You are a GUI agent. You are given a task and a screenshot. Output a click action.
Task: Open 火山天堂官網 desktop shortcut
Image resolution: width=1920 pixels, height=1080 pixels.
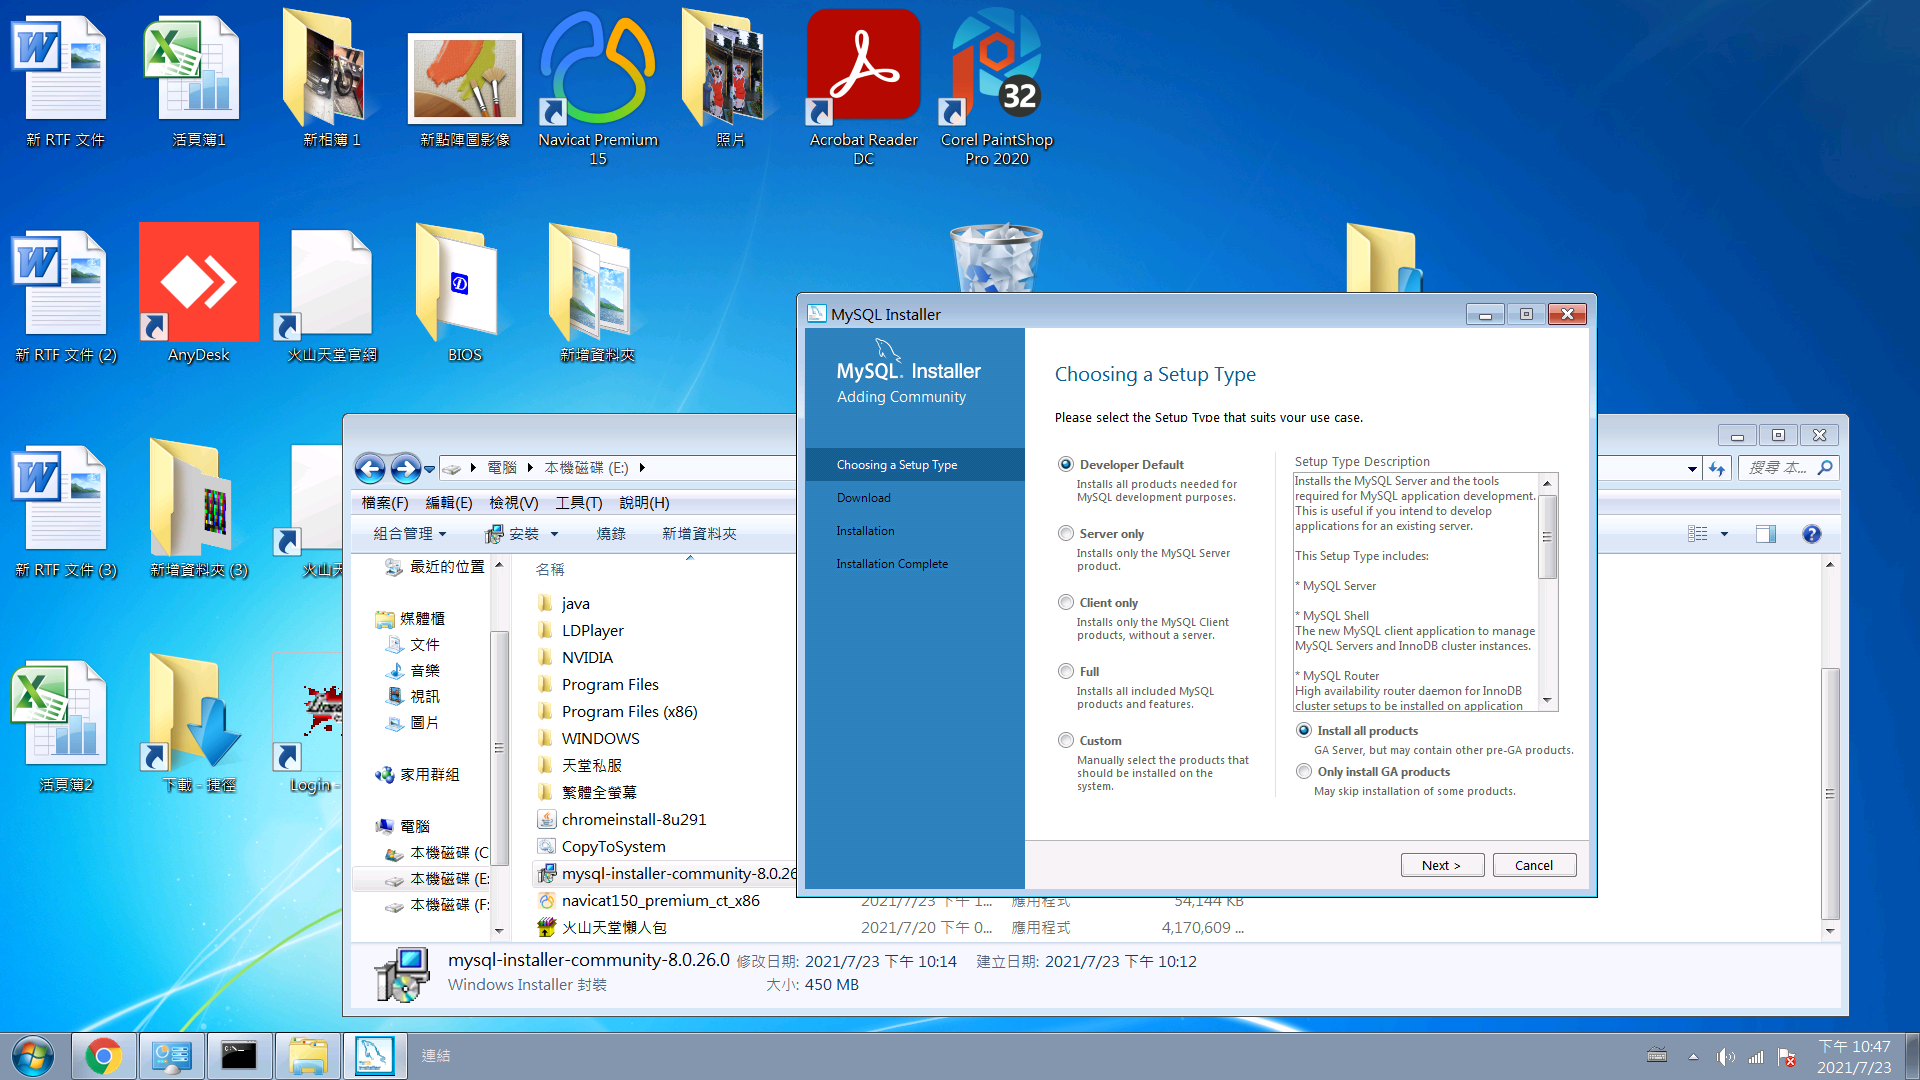coord(331,293)
